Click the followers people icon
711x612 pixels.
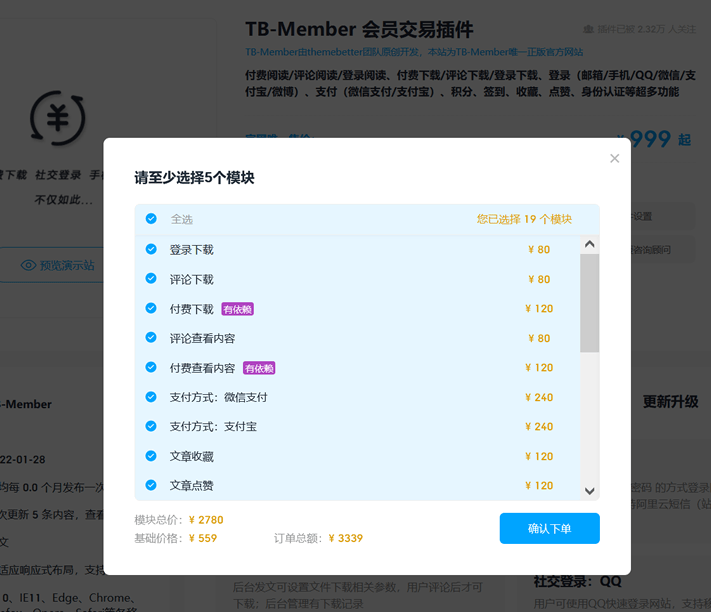coord(588,29)
